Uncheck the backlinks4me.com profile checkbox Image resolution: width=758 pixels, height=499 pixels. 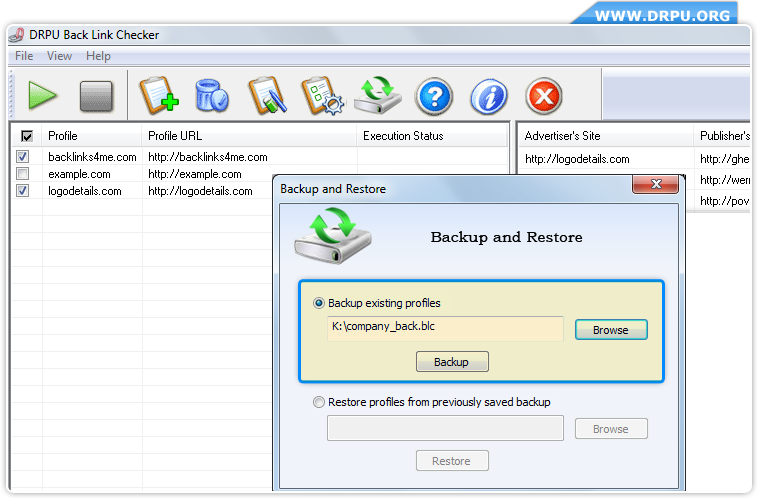[23, 157]
